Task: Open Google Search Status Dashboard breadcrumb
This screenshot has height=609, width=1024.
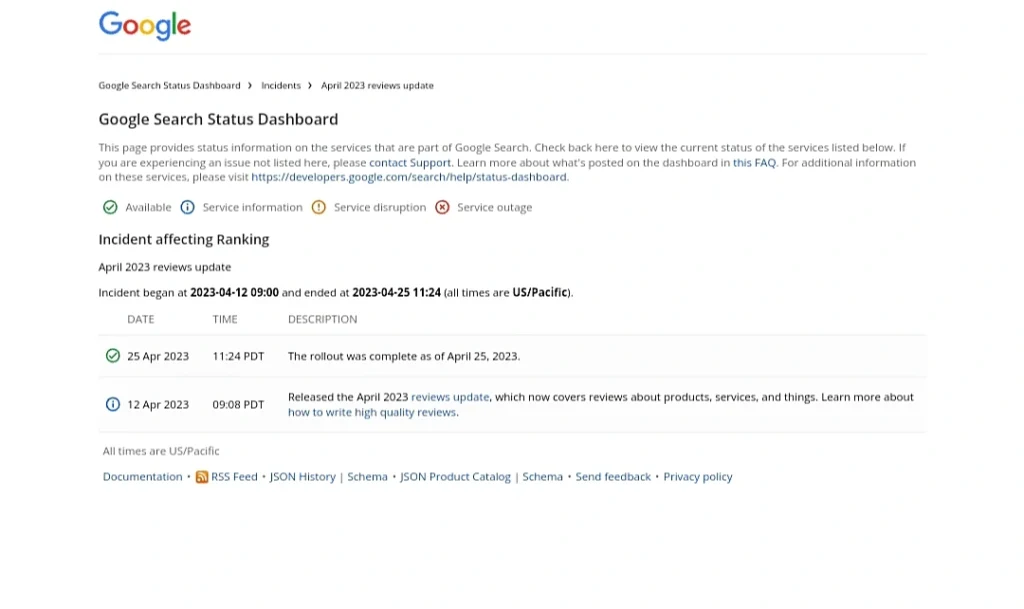Action: [x=169, y=86]
